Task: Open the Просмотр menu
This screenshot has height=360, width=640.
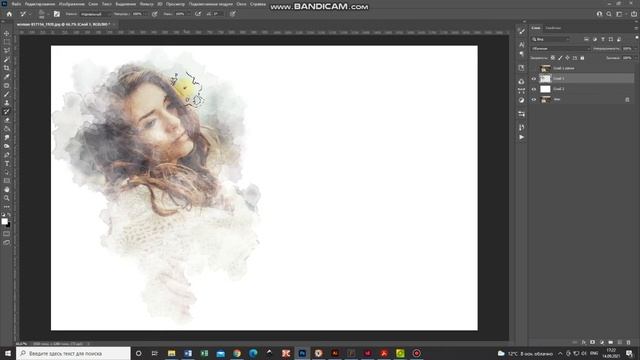Action: click(x=175, y=4)
